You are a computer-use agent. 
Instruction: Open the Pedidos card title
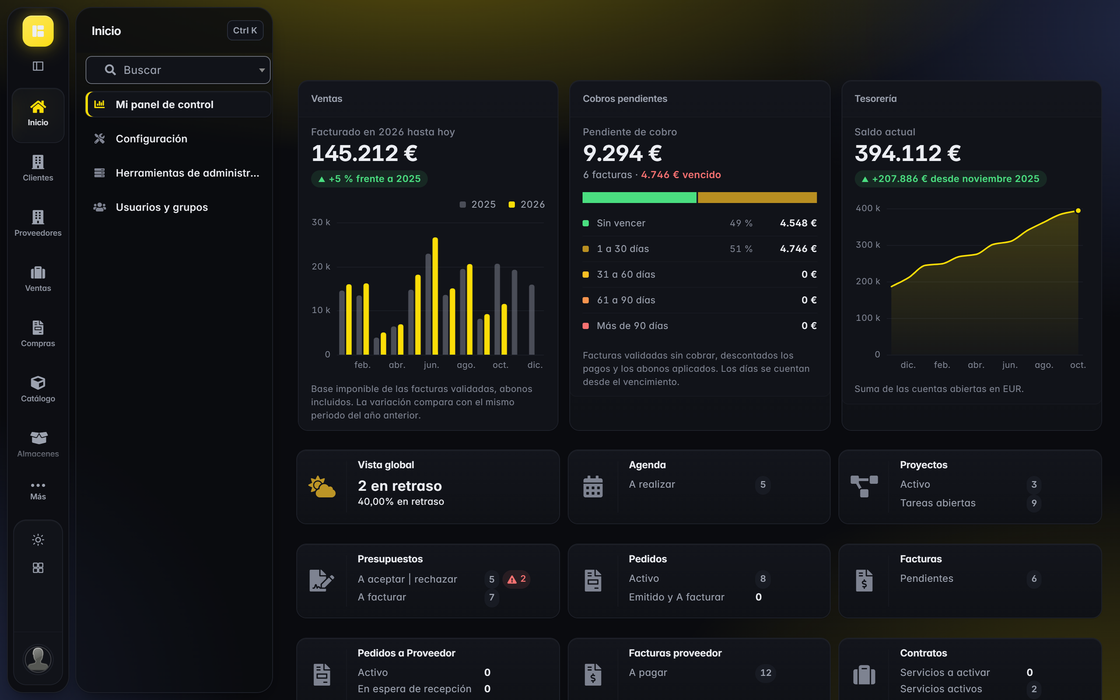coord(647,559)
